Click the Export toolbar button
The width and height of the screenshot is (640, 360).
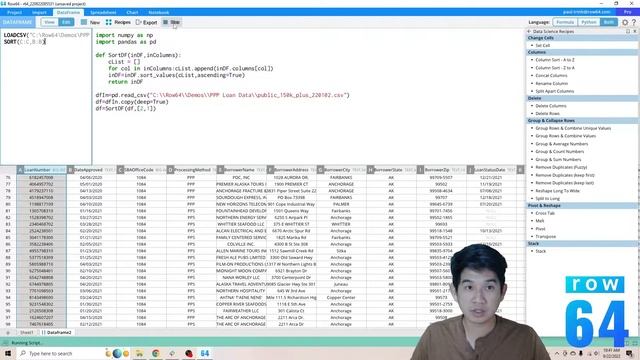[146, 22]
